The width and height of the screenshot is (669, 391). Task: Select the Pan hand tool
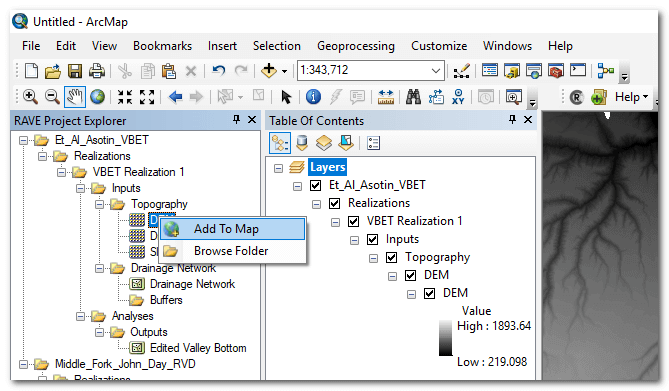point(74,97)
